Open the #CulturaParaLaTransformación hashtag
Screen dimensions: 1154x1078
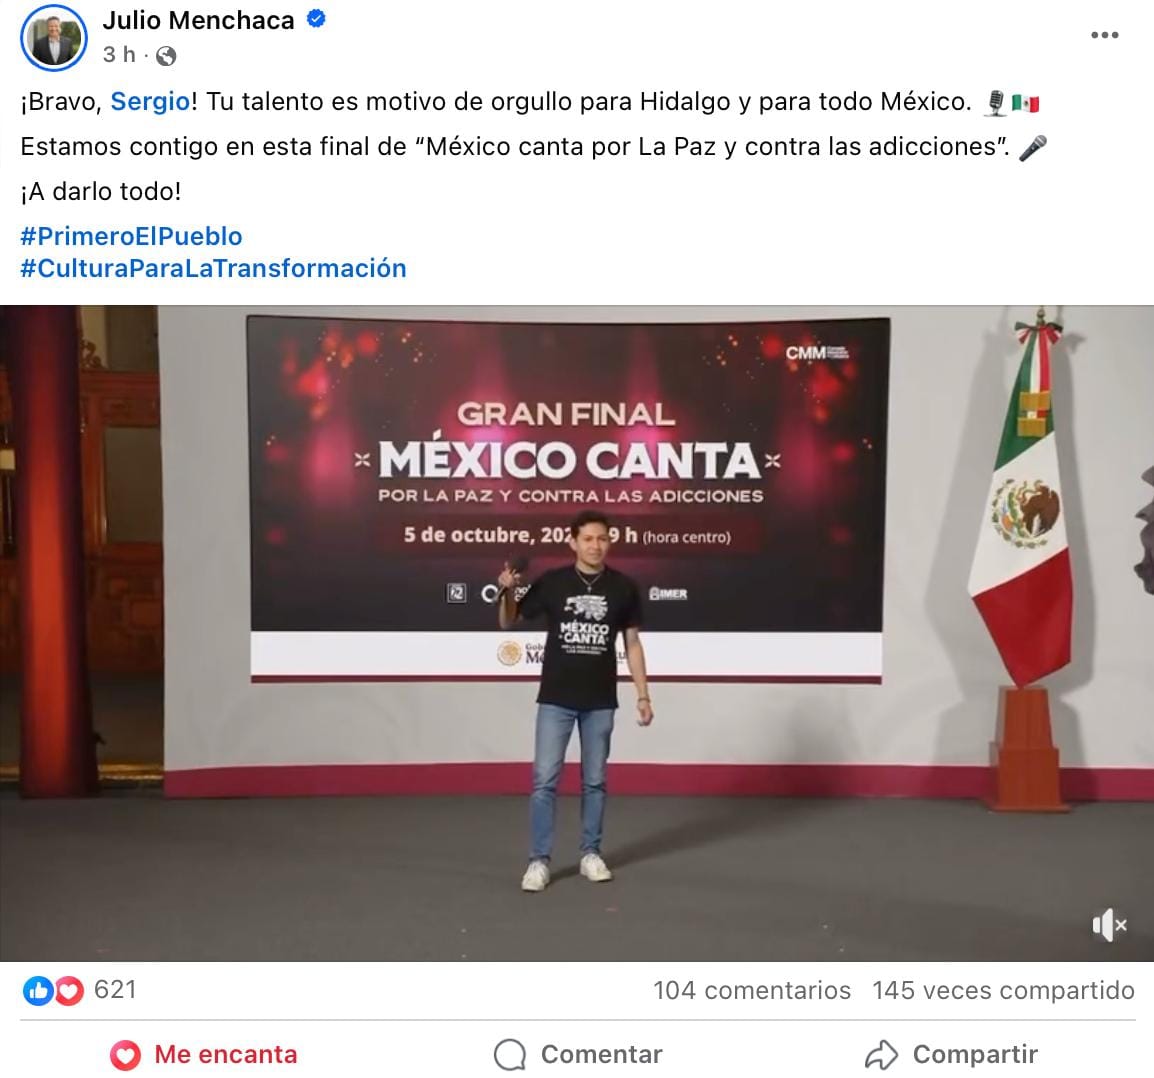point(213,269)
